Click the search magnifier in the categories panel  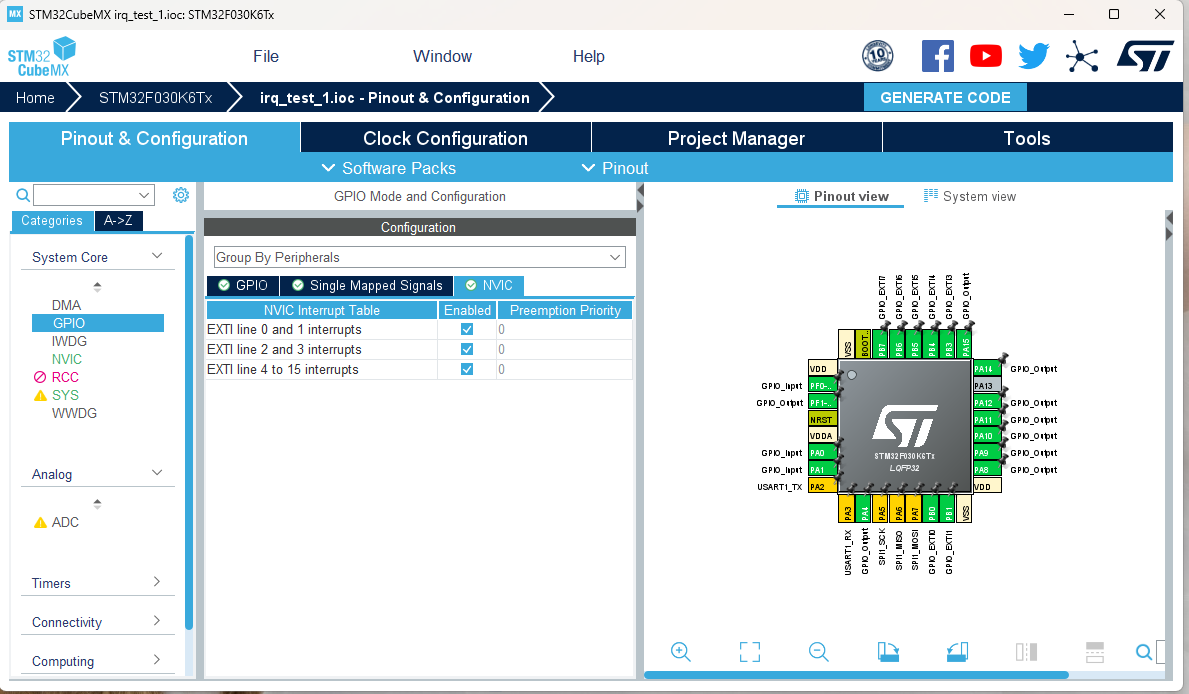pyautogui.click(x=24, y=196)
